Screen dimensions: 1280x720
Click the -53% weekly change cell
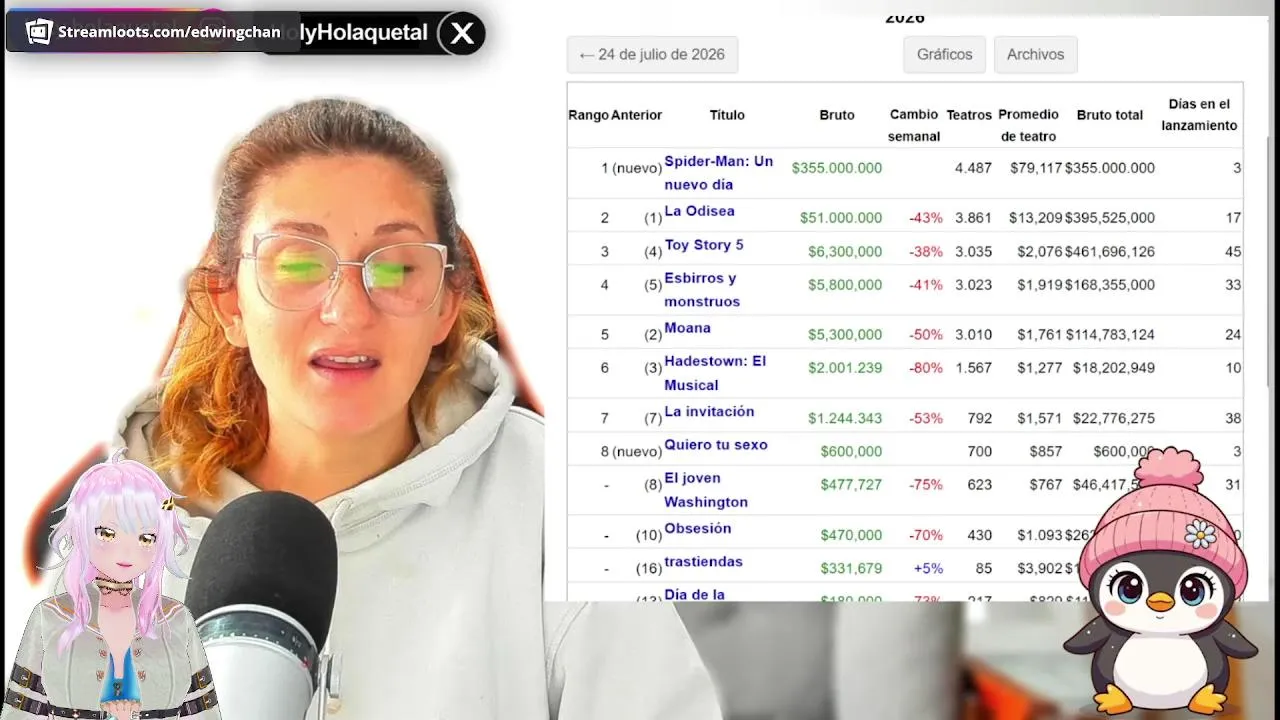click(x=926, y=418)
